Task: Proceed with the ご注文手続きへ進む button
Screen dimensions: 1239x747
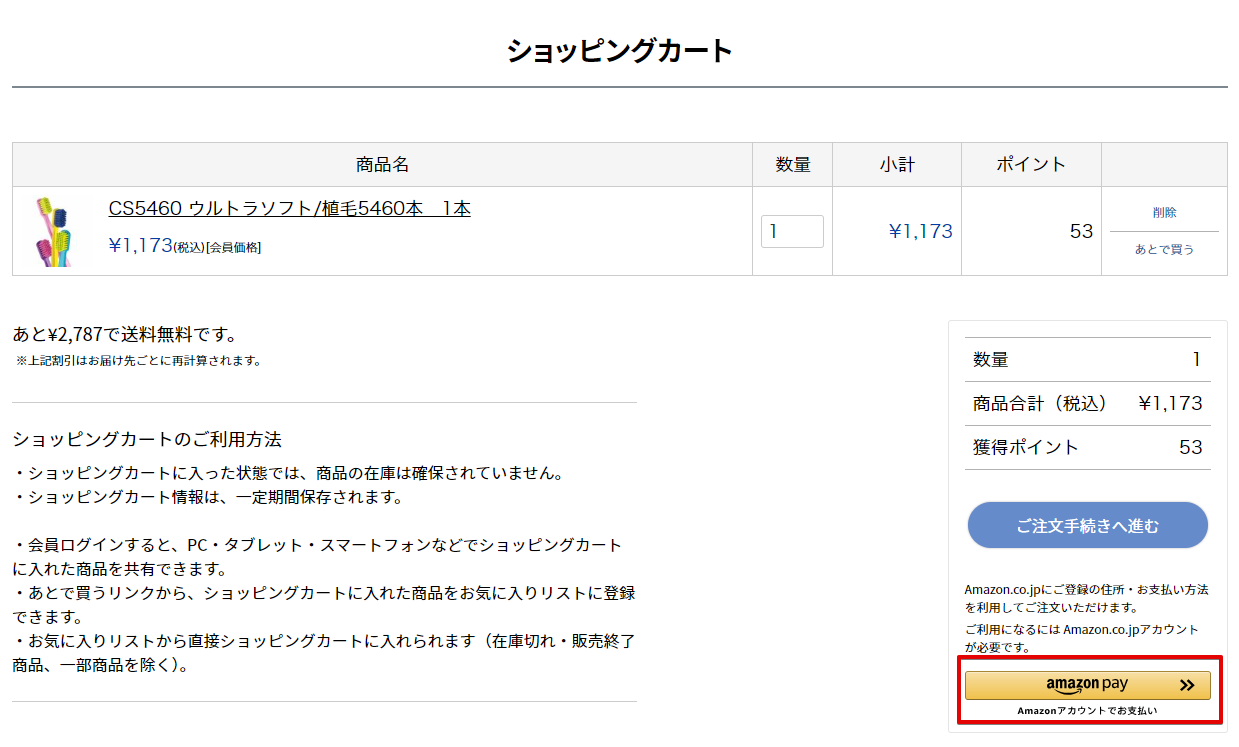Action: tap(1087, 525)
